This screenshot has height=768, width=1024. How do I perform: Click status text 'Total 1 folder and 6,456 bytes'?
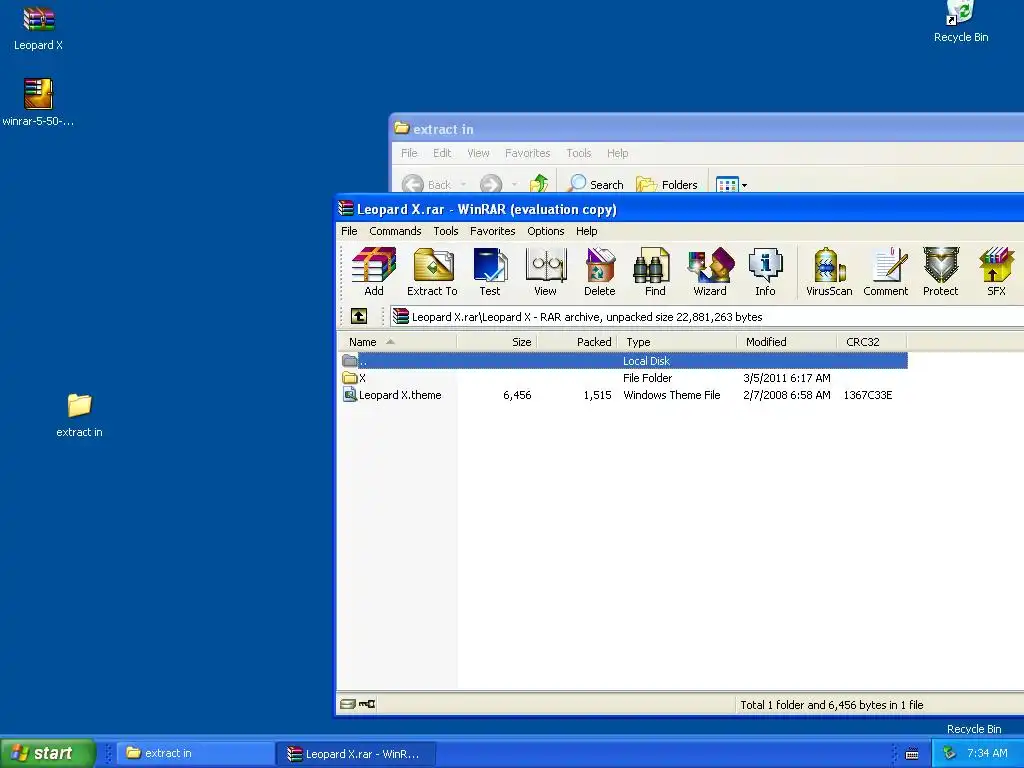[831, 705]
